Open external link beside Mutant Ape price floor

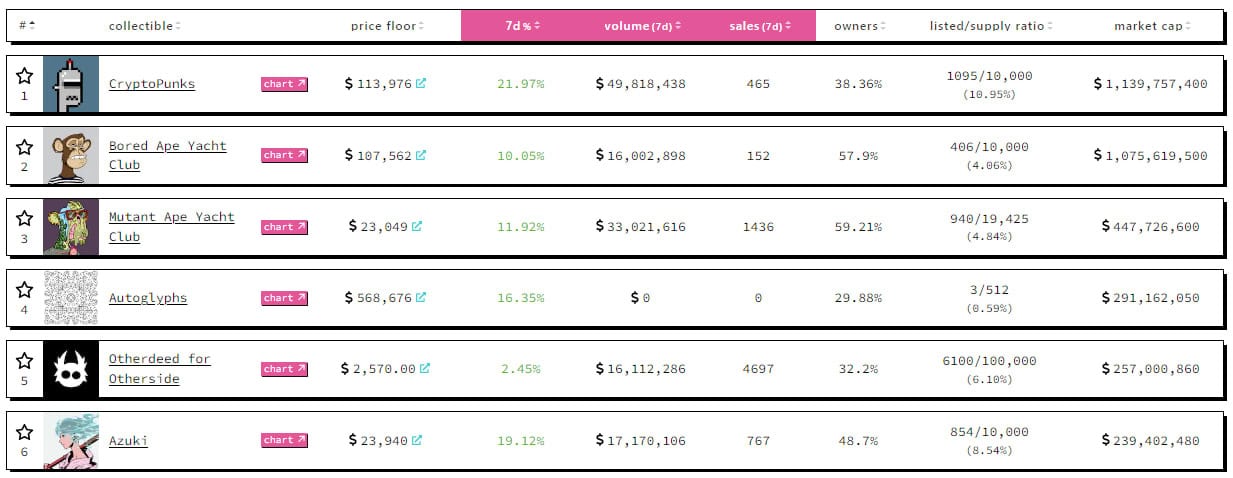(417, 226)
